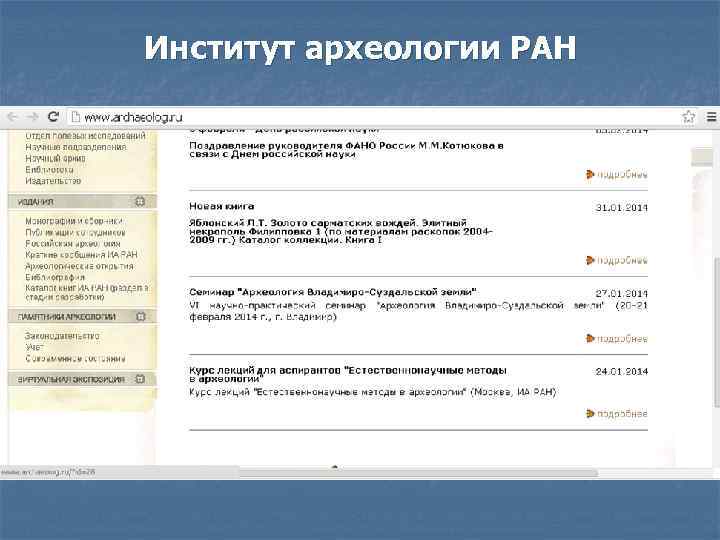Image resolution: width=720 pixels, height=540 pixels.
Task: Bookmark the page with the star icon
Action: (x=688, y=117)
